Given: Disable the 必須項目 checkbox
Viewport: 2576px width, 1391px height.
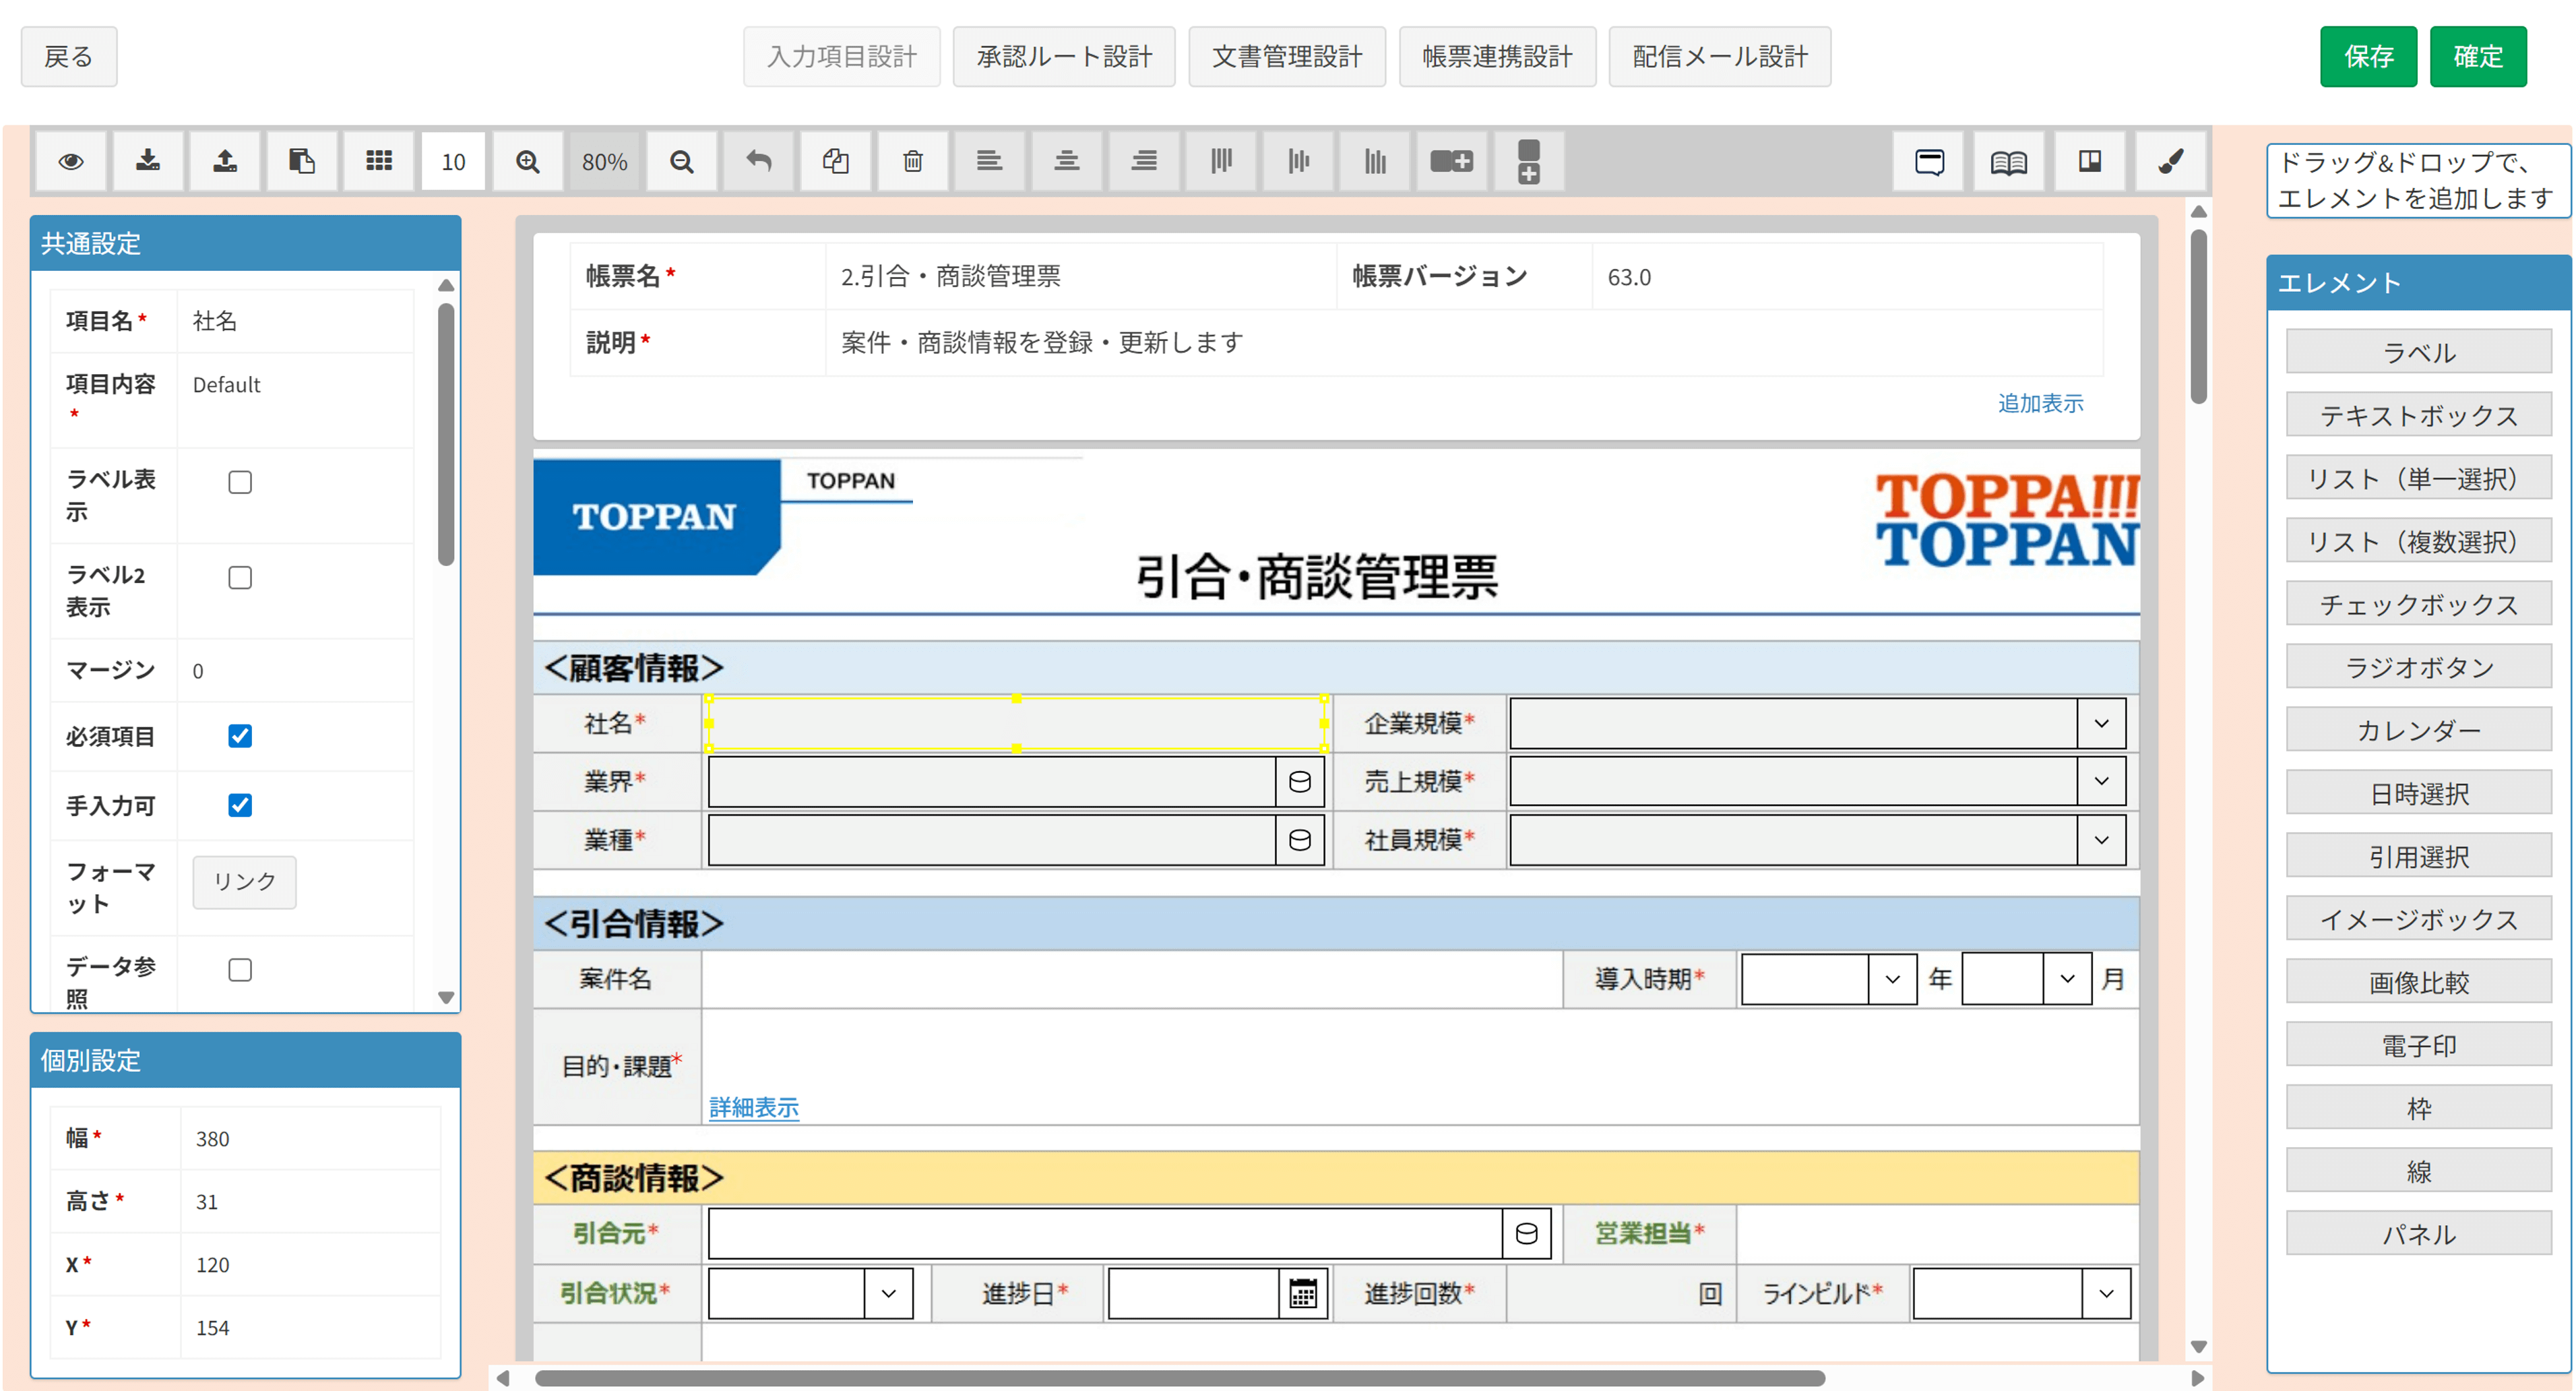Looking at the screenshot, I should (x=239, y=735).
